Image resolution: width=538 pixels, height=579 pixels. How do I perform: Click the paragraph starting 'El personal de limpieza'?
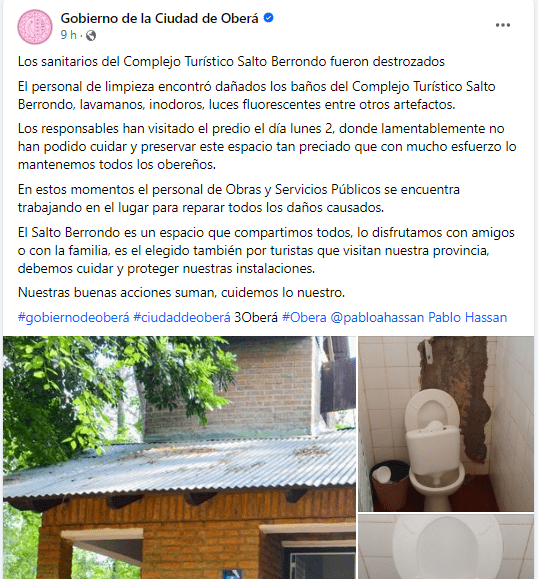point(257,95)
